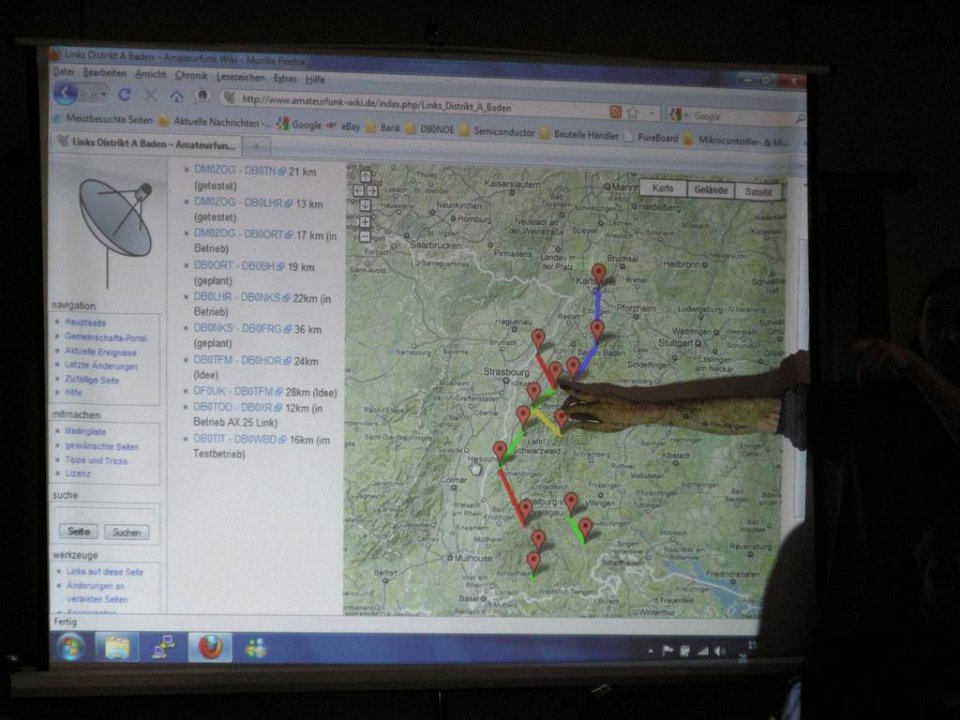Click the RSS feed icon in address bar
Screen dimensions: 960x720
point(615,111)
